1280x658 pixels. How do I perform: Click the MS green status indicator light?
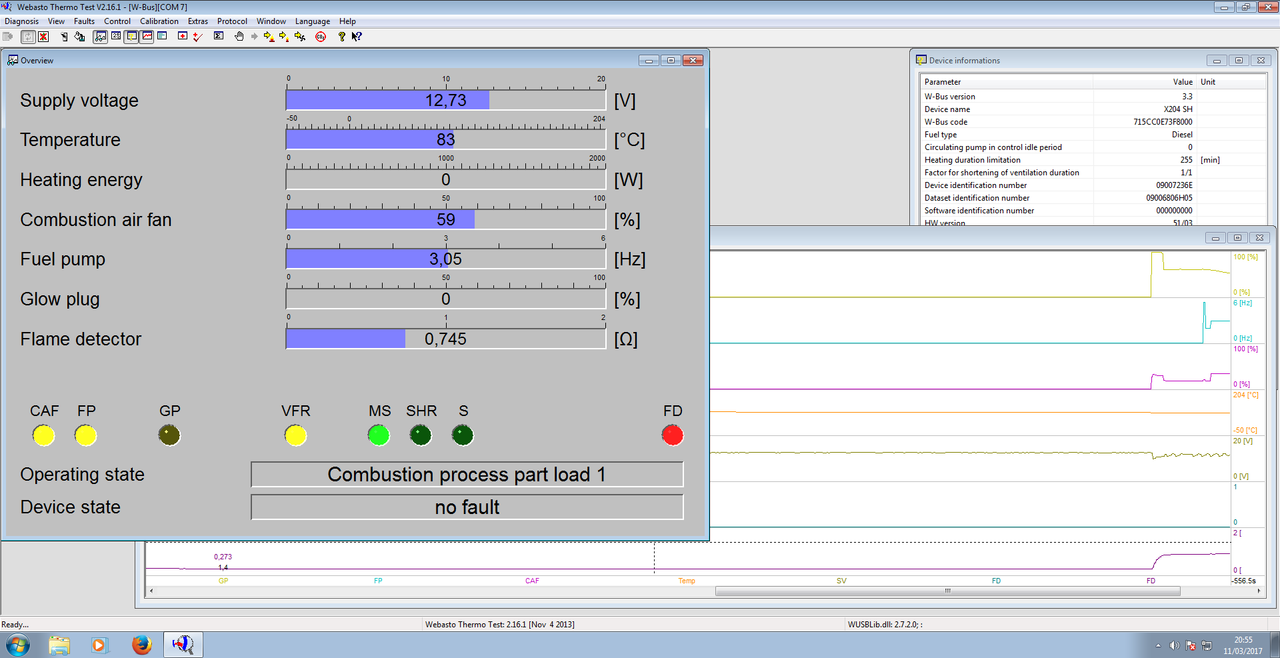(378, 435)
